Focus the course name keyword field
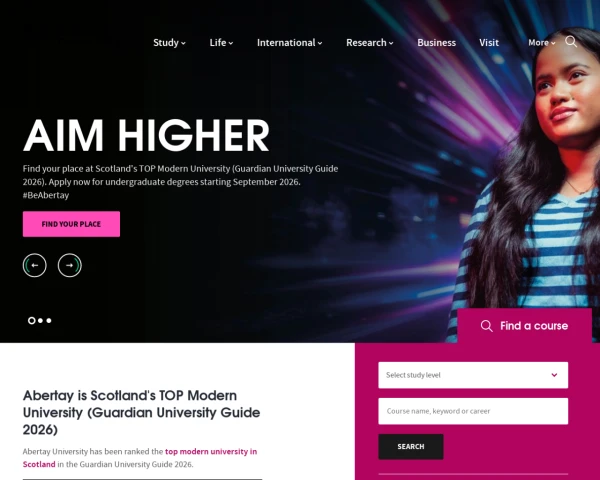600x480 pixels. click(473, 411)
